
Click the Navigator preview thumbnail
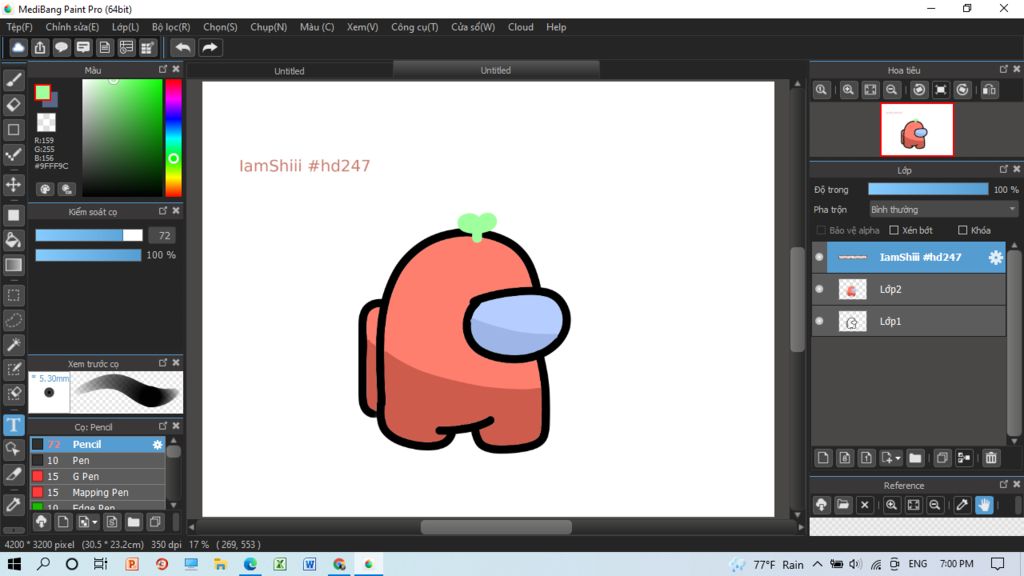point(916,129)
